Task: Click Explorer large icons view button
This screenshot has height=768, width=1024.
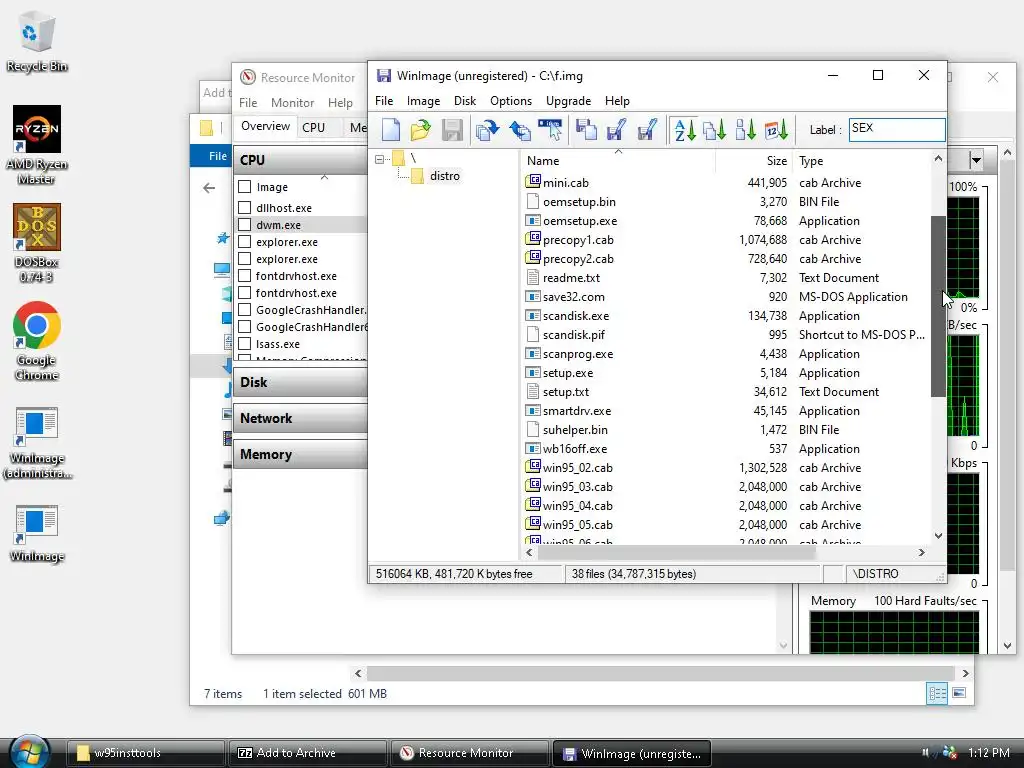Action: (959, 693)
